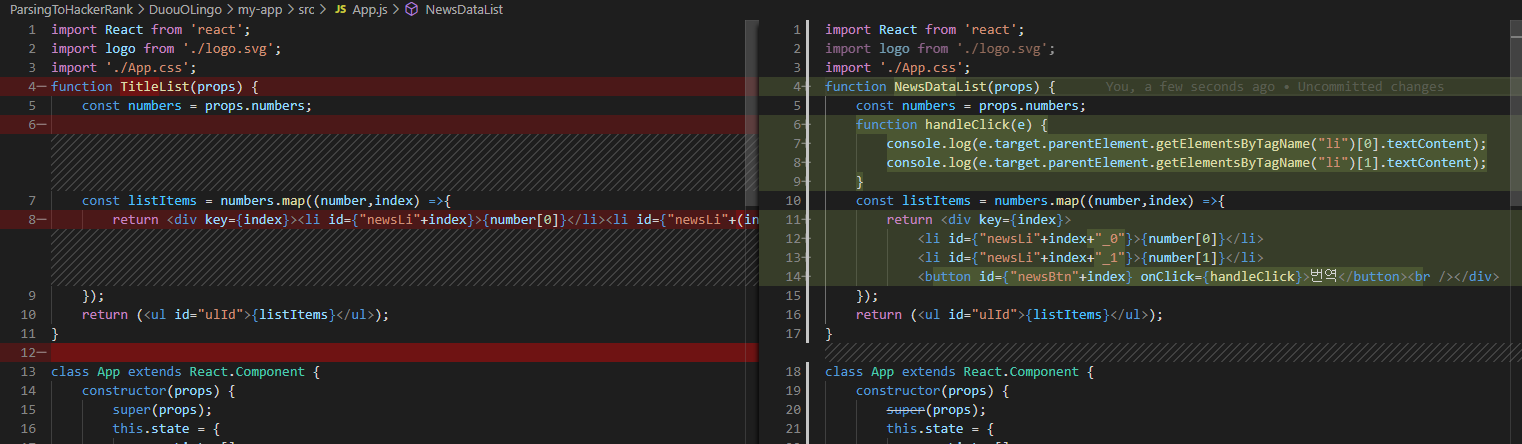Viewport: 1522px width, 444px height.
Task: Click handleClick function declaration on line 6
Action: pos(951,125)
